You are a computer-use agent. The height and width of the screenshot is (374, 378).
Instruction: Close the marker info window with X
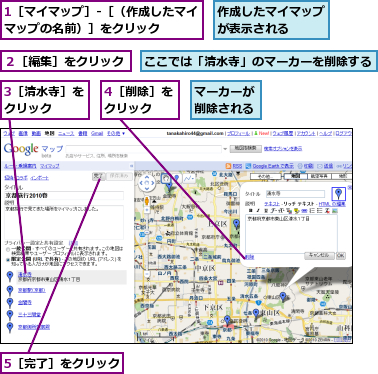click(x=350, y=187)
